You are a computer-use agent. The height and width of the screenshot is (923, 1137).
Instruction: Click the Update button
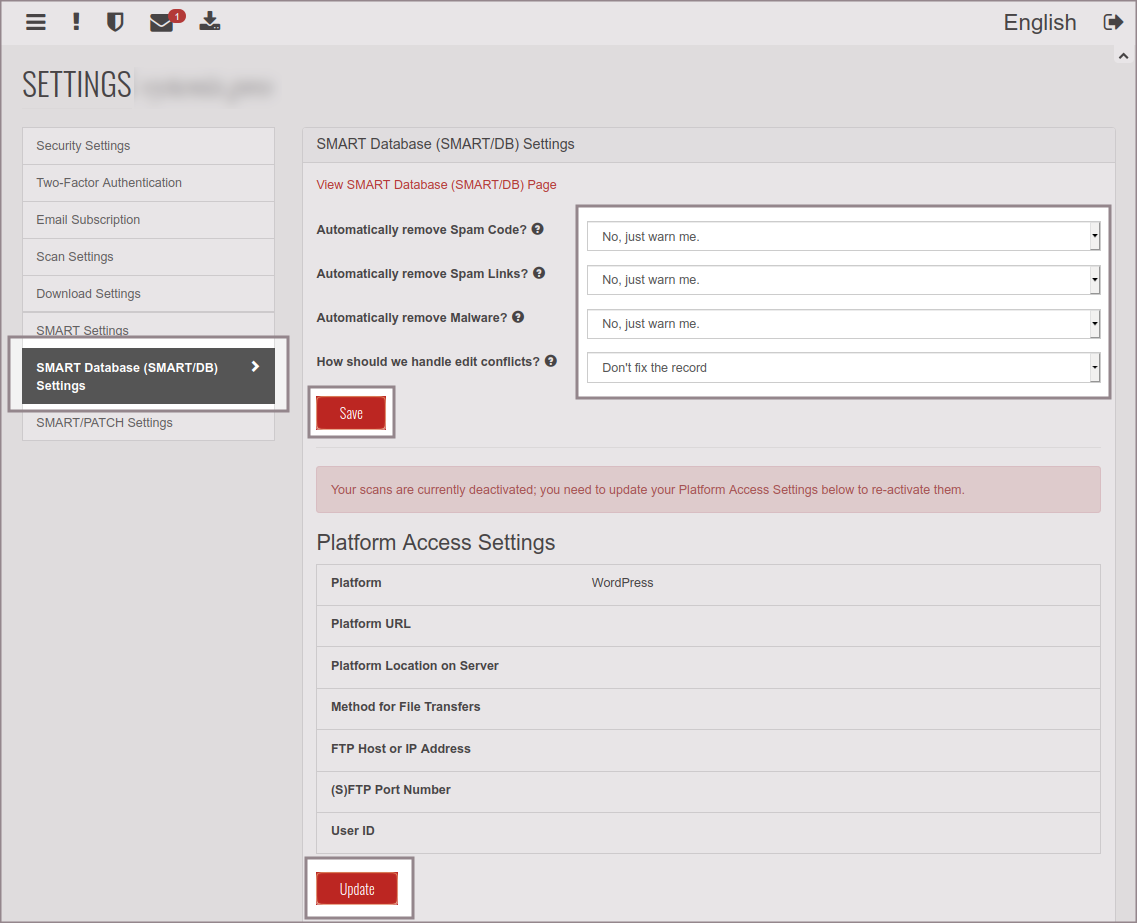[x=357, y=889]
